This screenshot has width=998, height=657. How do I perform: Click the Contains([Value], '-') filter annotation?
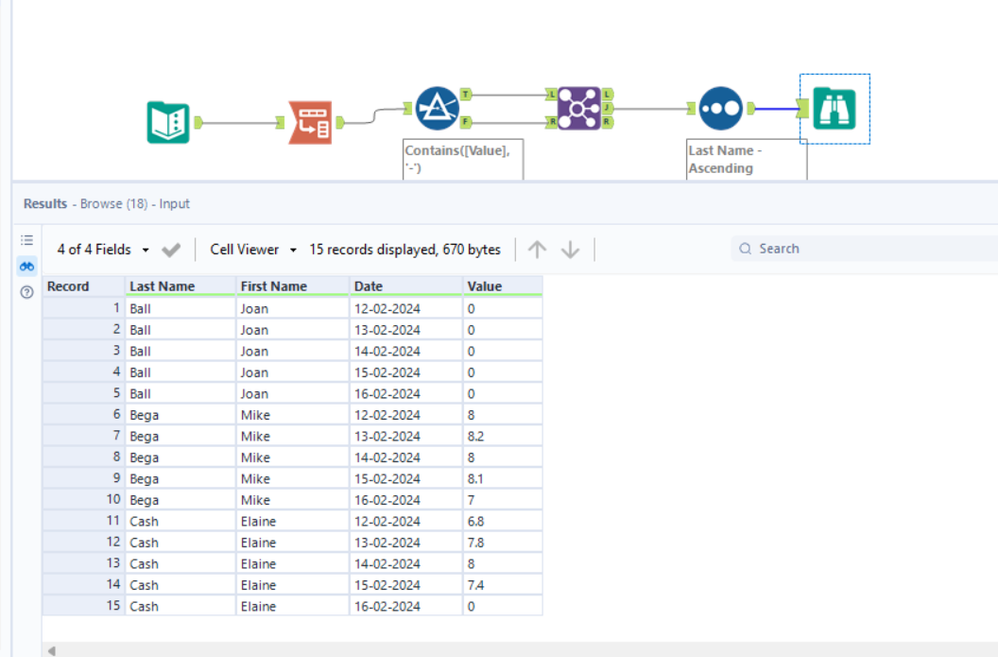[463, 159]
